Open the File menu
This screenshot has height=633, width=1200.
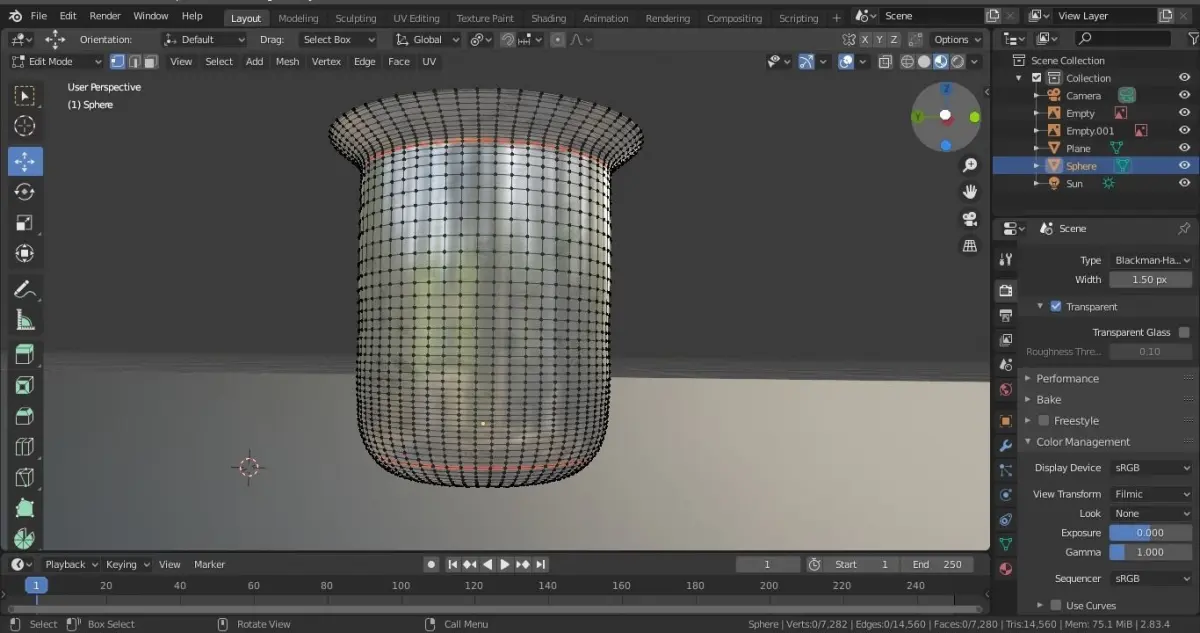(x=39, y=16)
